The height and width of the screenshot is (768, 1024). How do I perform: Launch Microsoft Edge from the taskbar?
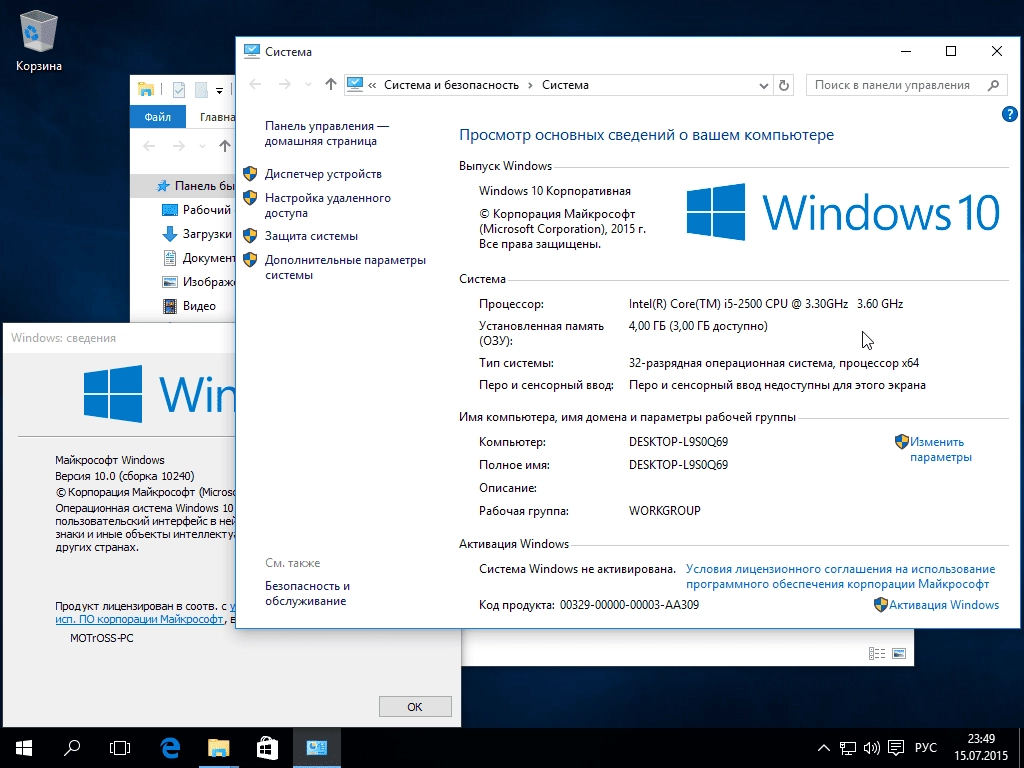coord(170,748)
